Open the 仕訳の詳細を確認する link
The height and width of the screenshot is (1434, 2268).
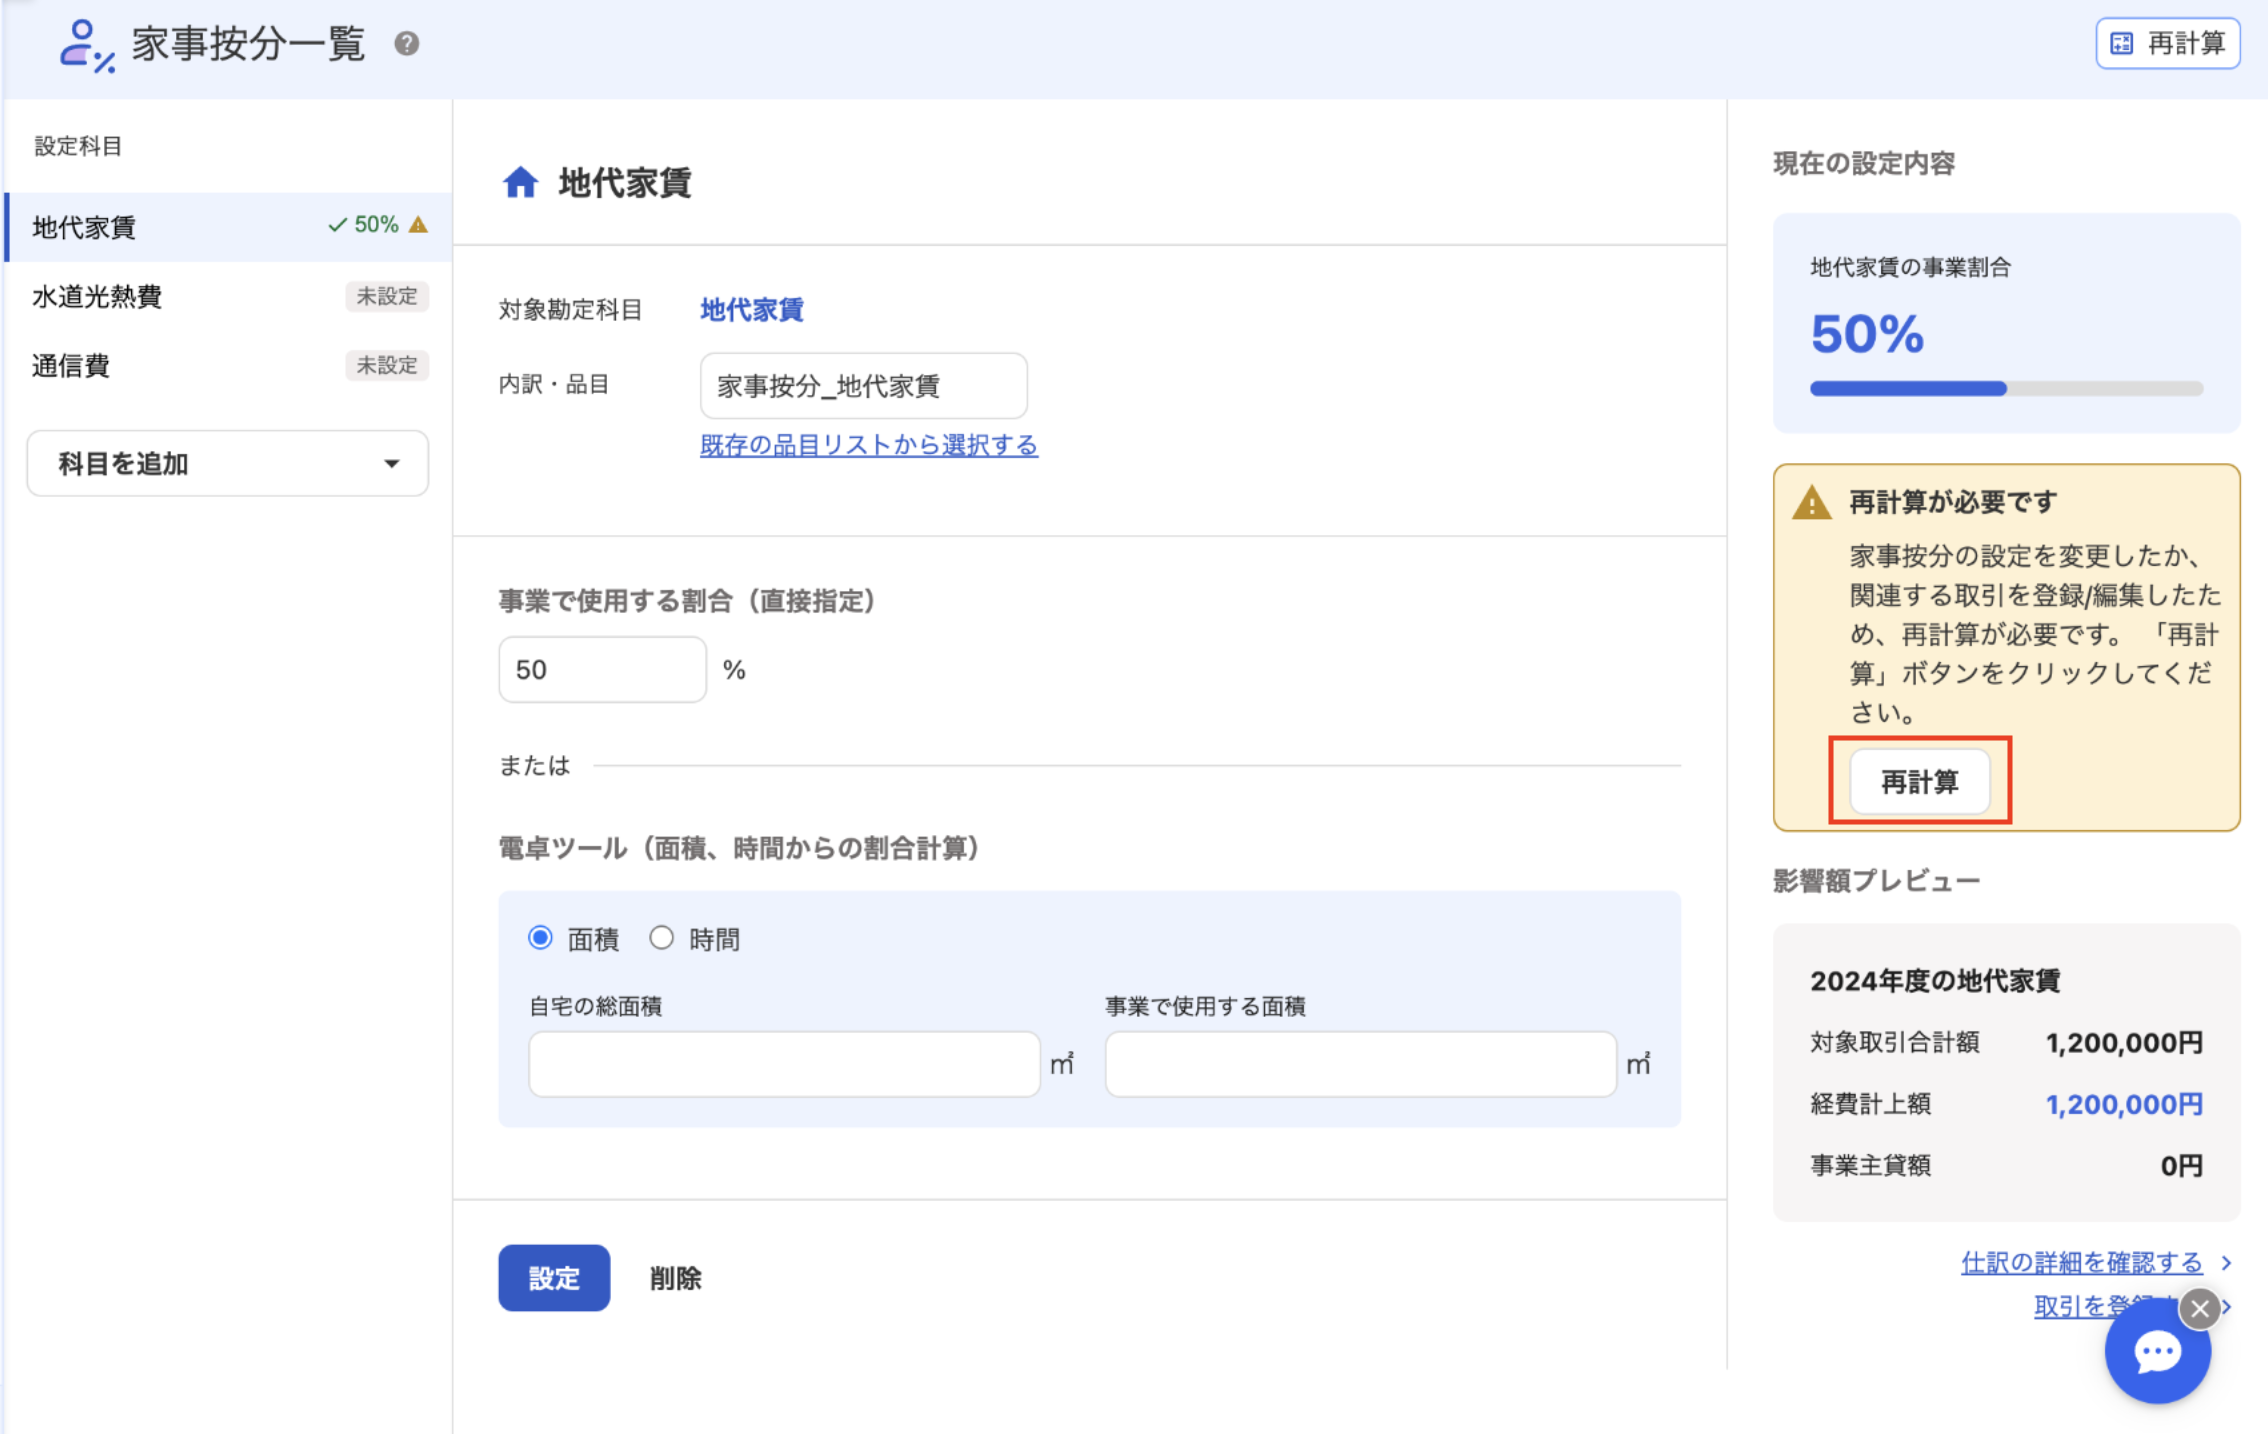point(2081,1262)
